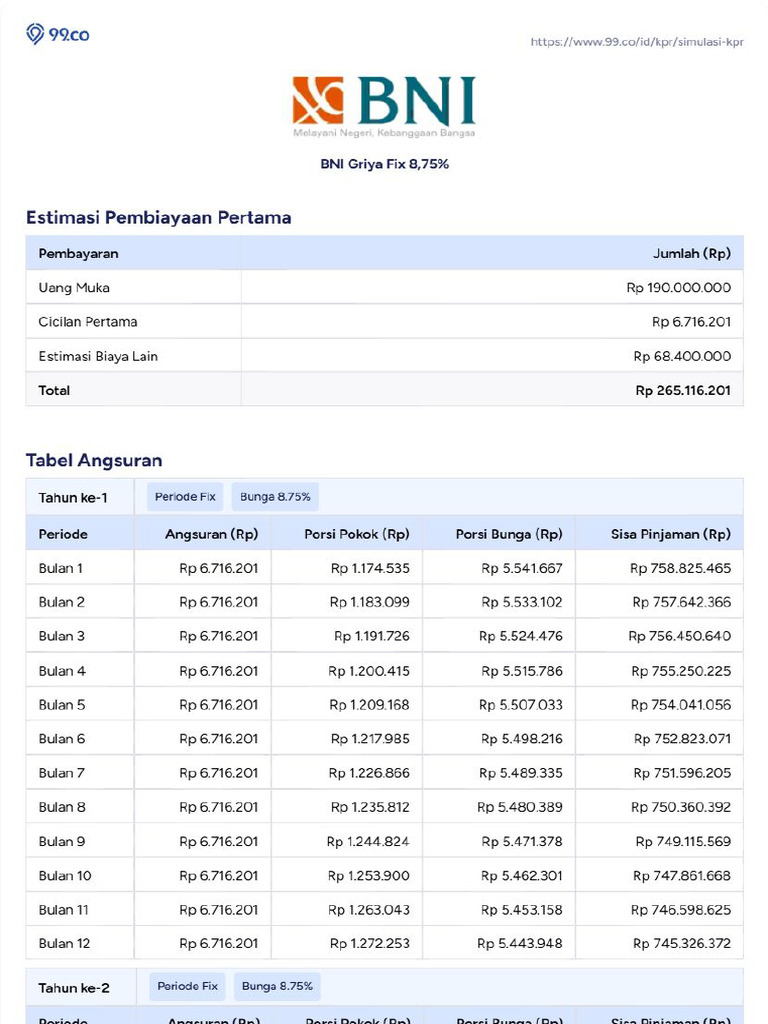Click the BNI bank logo
The width and height of the screenshot is (768, 1024).
384,106
